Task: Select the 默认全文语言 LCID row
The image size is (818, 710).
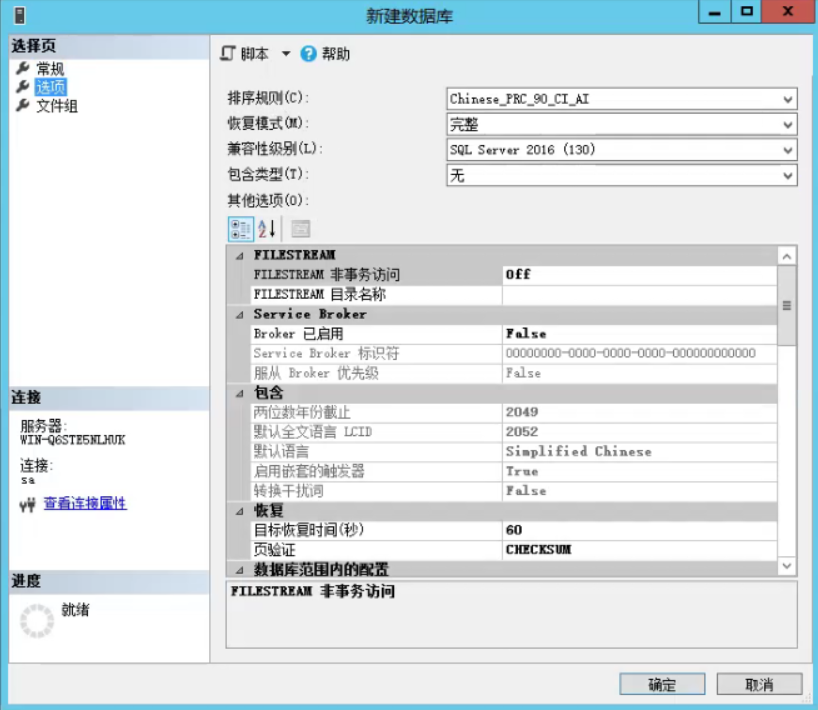Action: [x=514, y=432]
